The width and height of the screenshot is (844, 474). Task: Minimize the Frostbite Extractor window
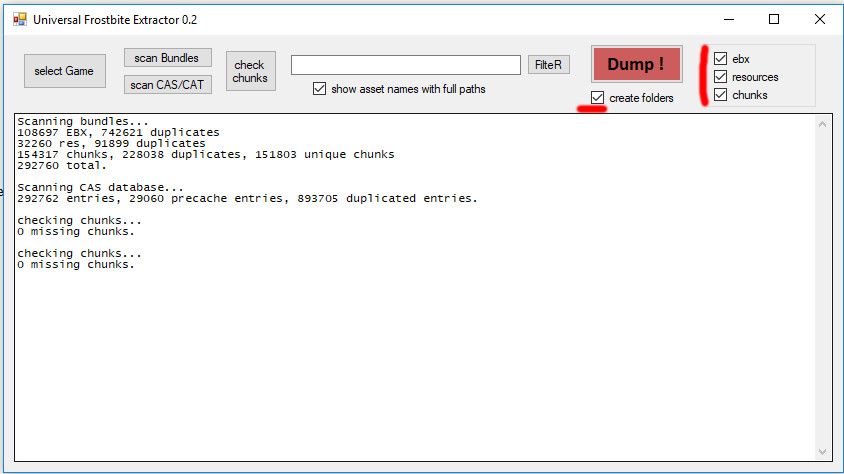(729, 19)
